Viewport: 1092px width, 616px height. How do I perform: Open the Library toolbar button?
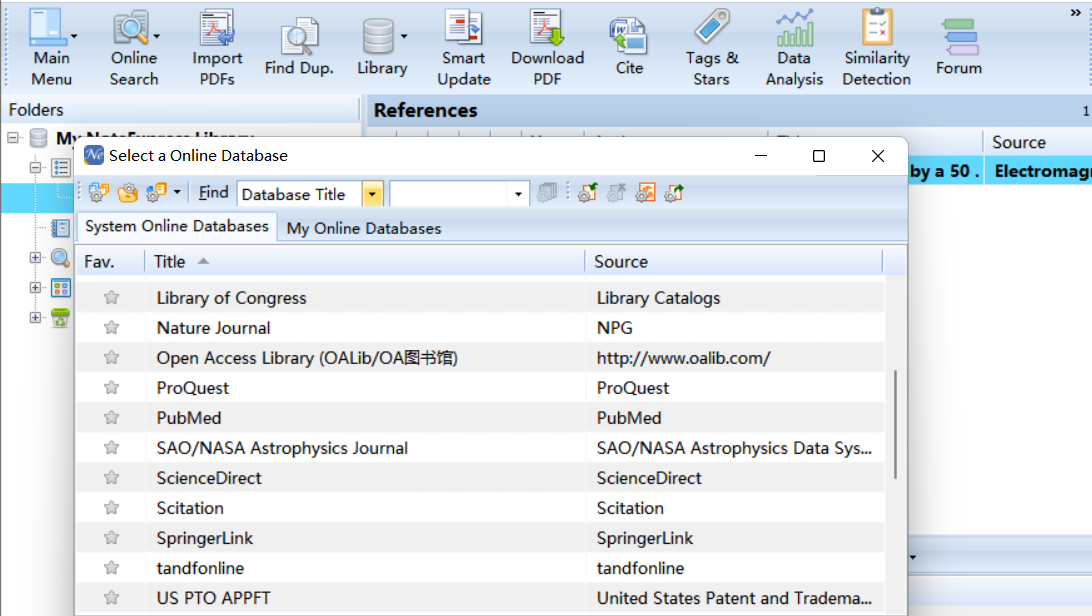[382, 47]
